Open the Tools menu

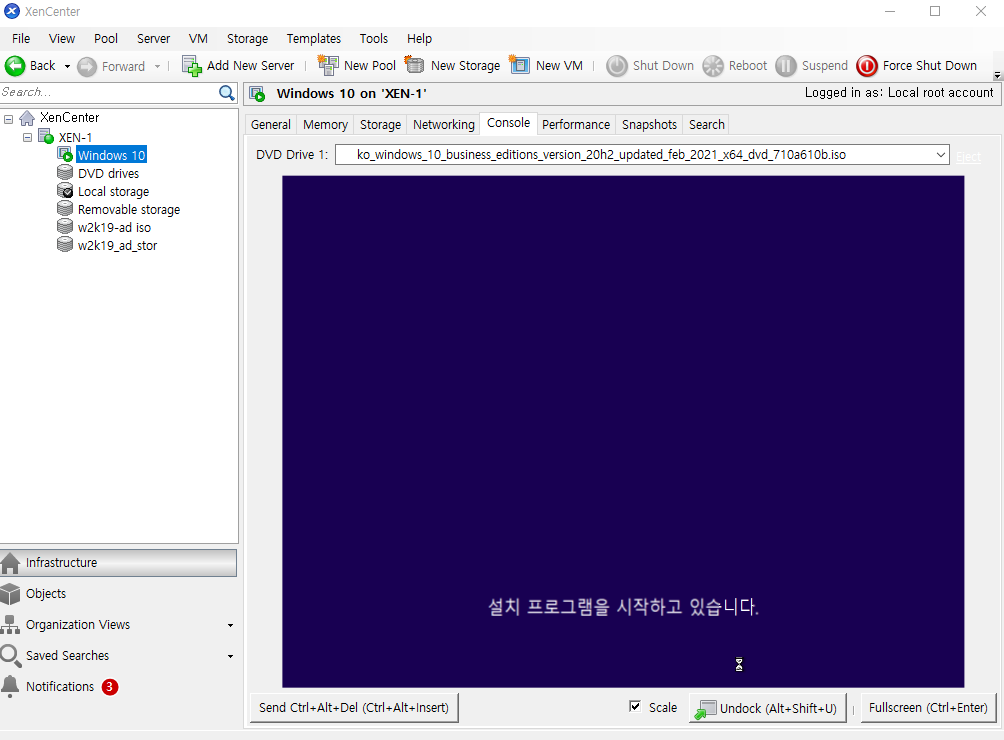374,38
